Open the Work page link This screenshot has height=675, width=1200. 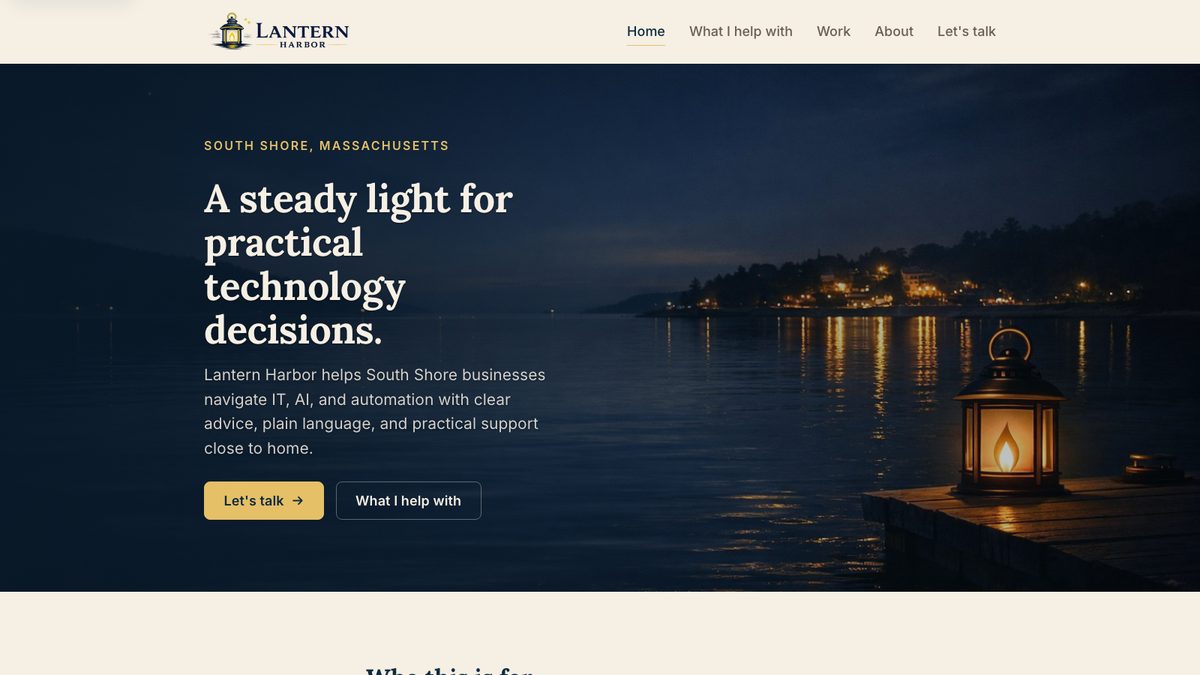[x=833, y=31]
